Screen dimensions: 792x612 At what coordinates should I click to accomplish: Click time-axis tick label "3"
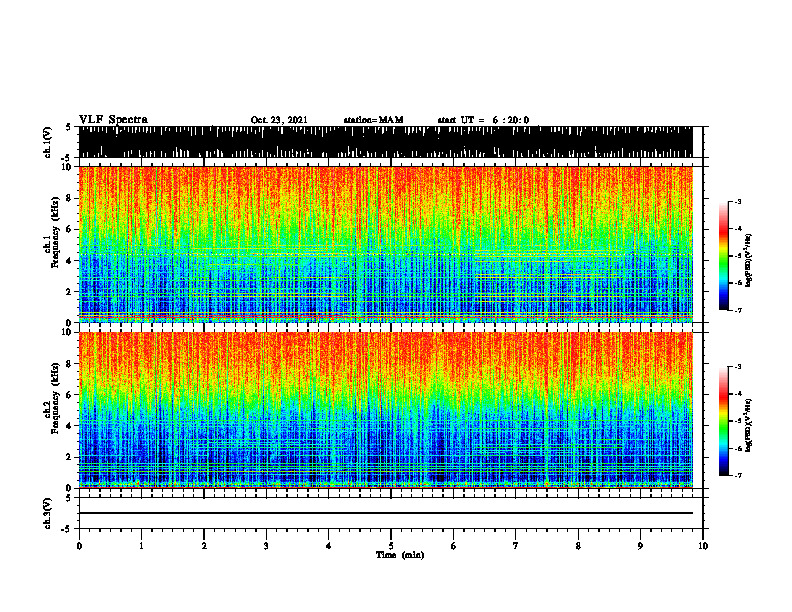266,546
